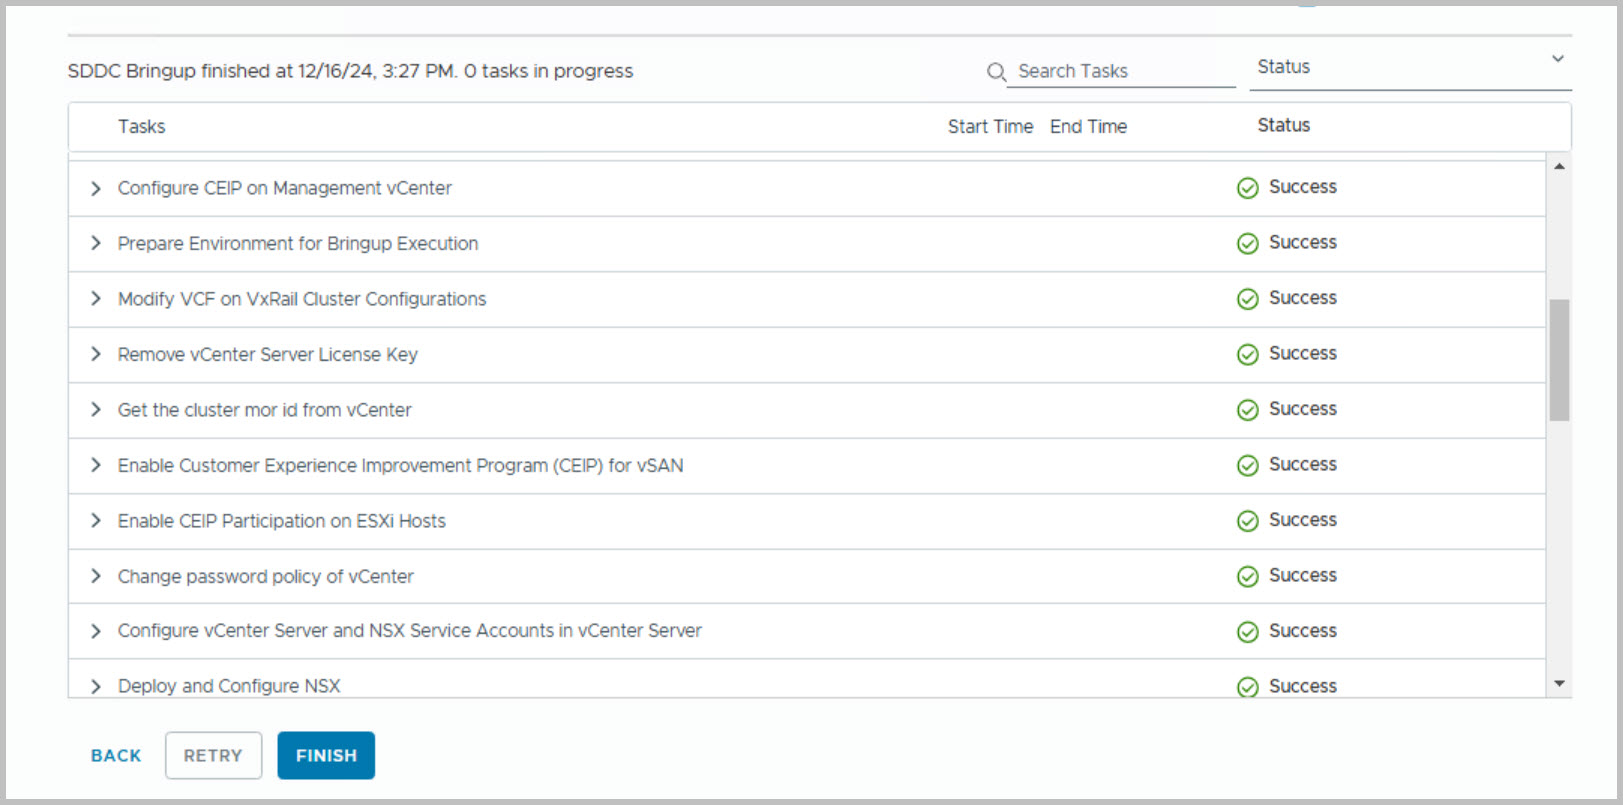Click success icon for Enable CEIP Participation on ESXi Hosts
Viewport: 1623px width, 805px height.
point(1247,521)
